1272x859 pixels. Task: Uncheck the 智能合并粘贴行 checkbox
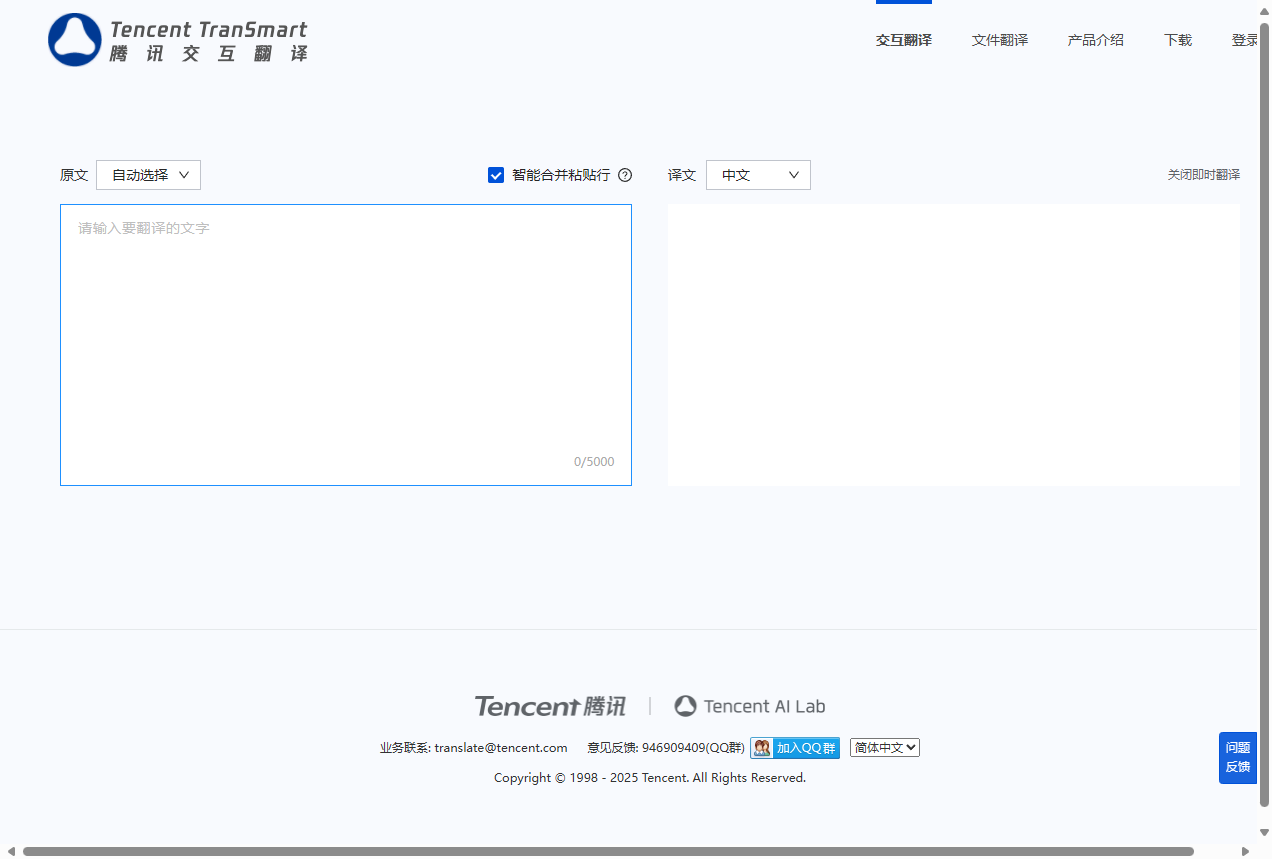pos(496,175)
